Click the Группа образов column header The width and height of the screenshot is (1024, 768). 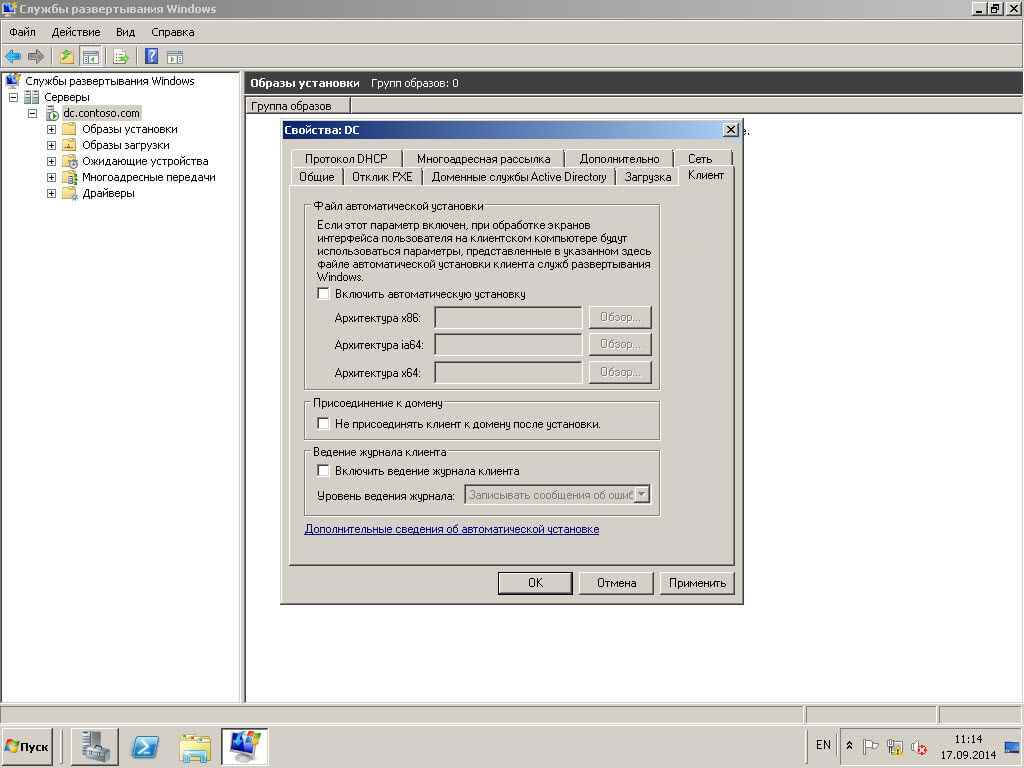pos(298,106)
